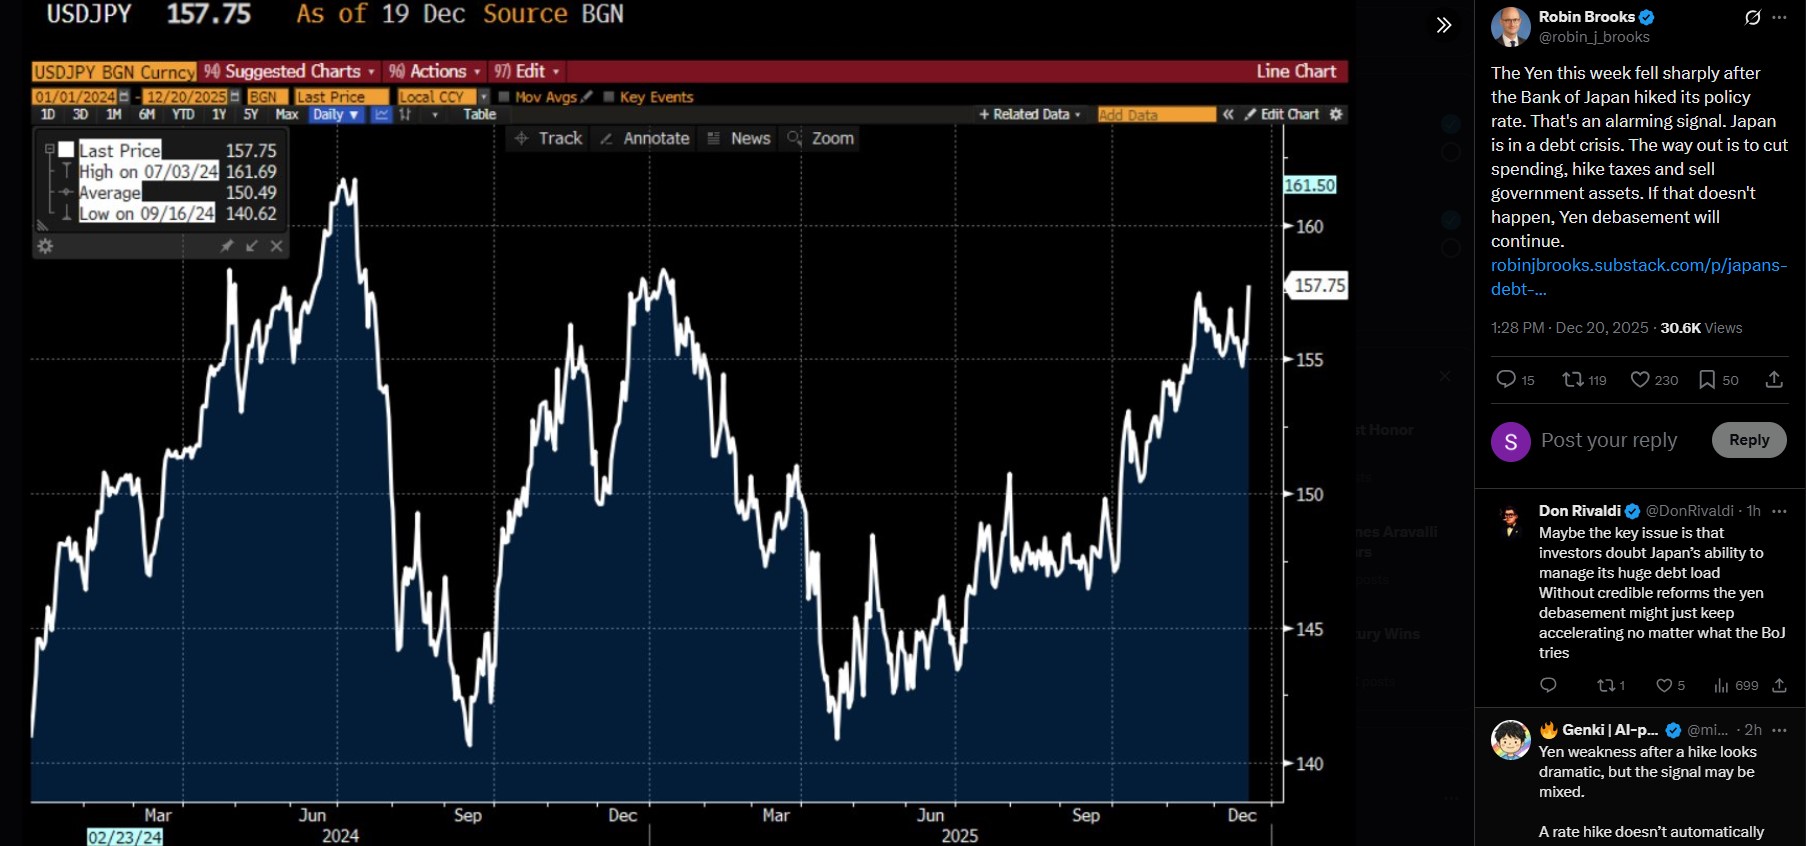Select the YTD time range tab
Image resolution: width=1806 pixels, height=846 pixels.
click(x=183, y=115)
